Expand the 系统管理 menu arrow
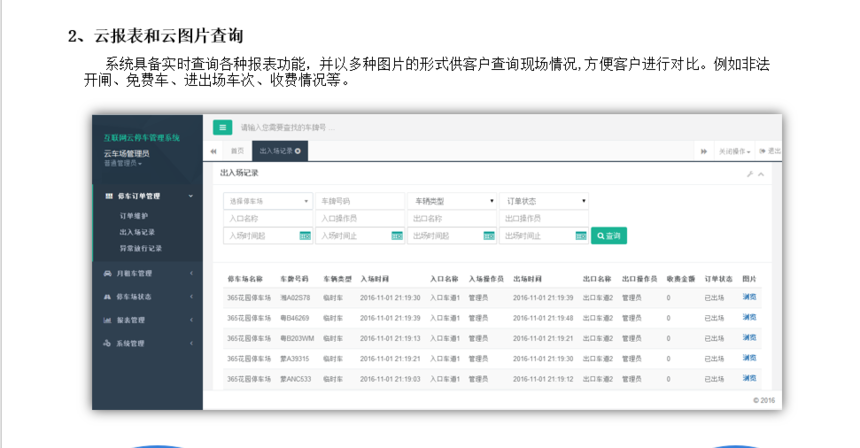 tap(191, 343)
